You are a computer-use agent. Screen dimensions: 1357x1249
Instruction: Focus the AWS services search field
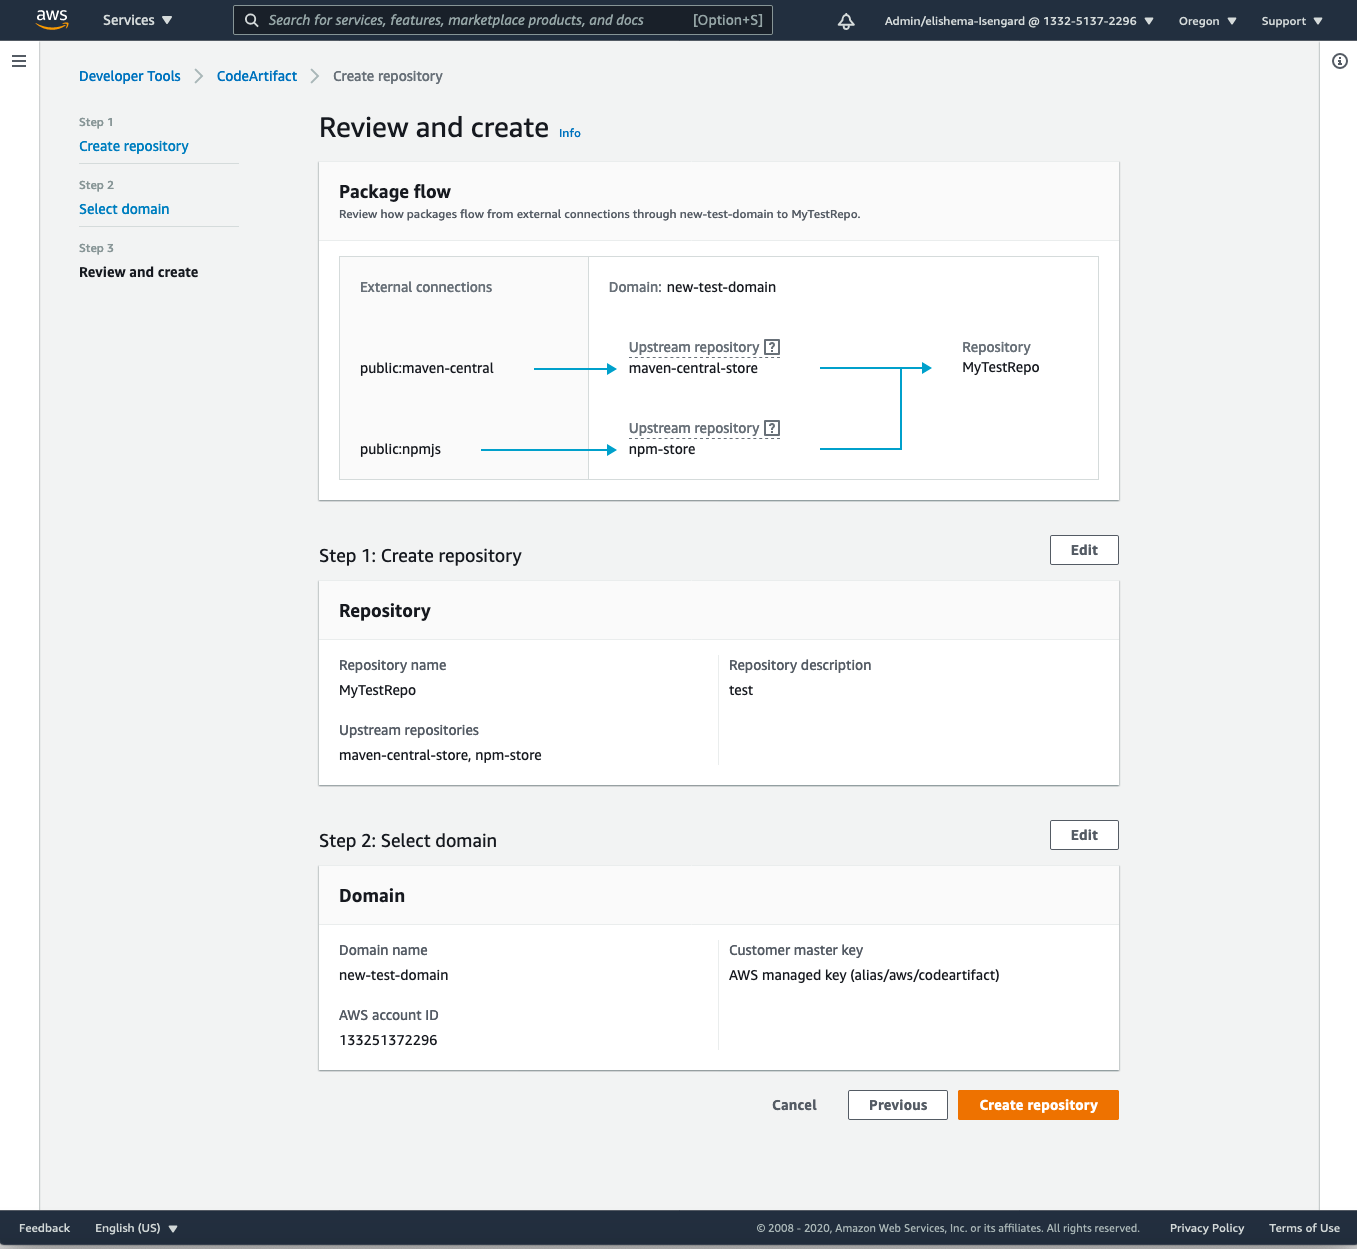pyautogui.click(x=503, y=20)
